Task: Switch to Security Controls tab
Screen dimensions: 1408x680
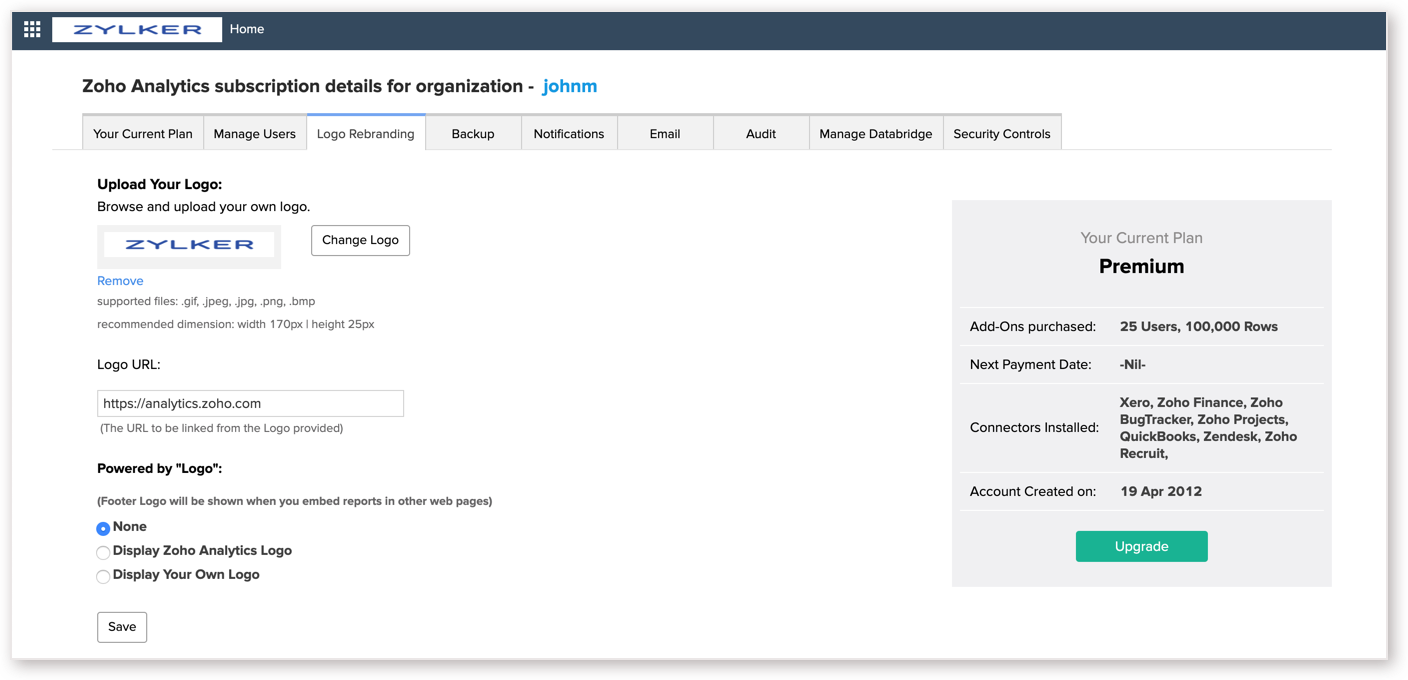Action: point(1002,133)
